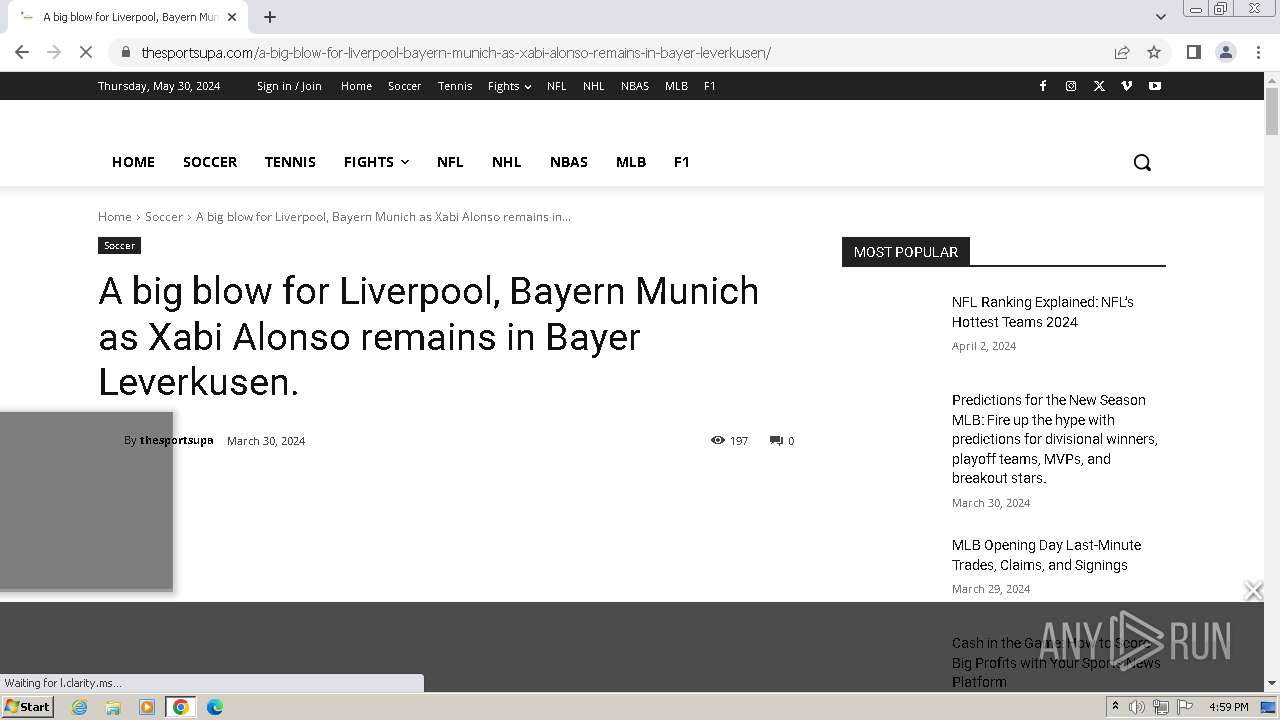Open author thesportsupa link
This screenshot has height=720, width=1280.
[x=176, y=440]
